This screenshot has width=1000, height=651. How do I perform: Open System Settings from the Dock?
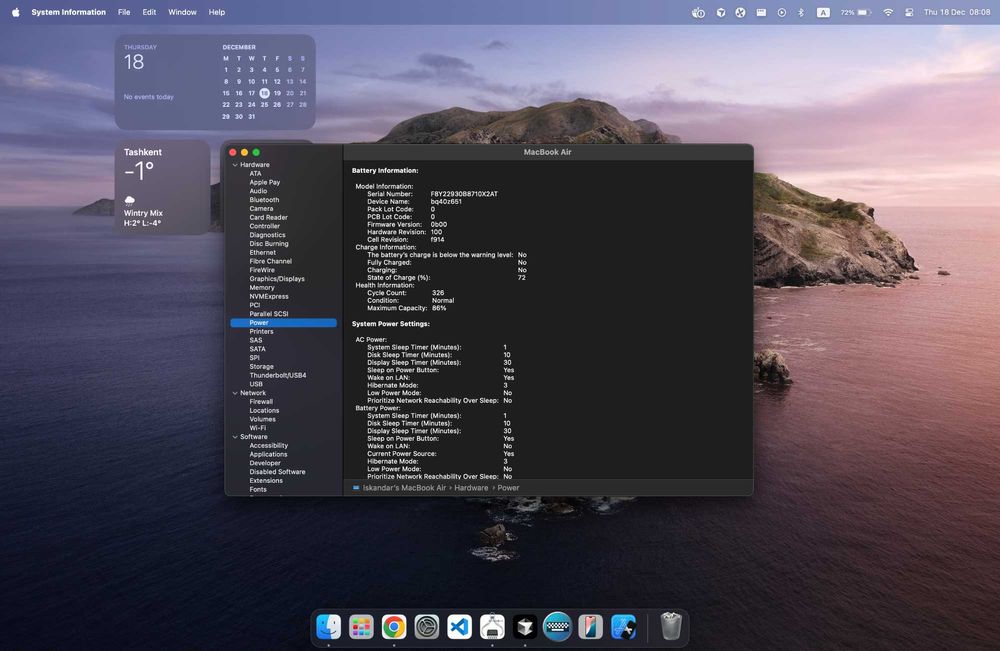point(427,627)
